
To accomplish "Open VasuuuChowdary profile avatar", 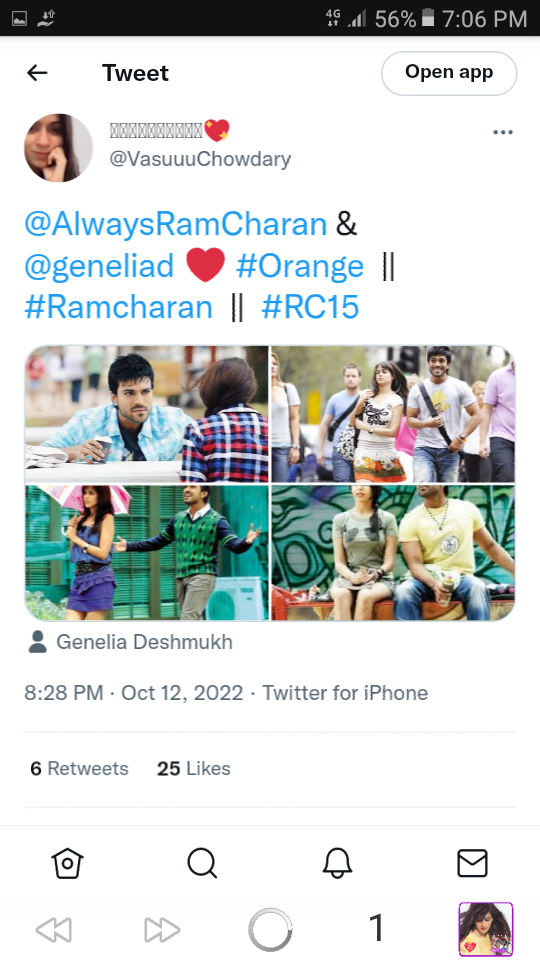I will coord(58,148).
